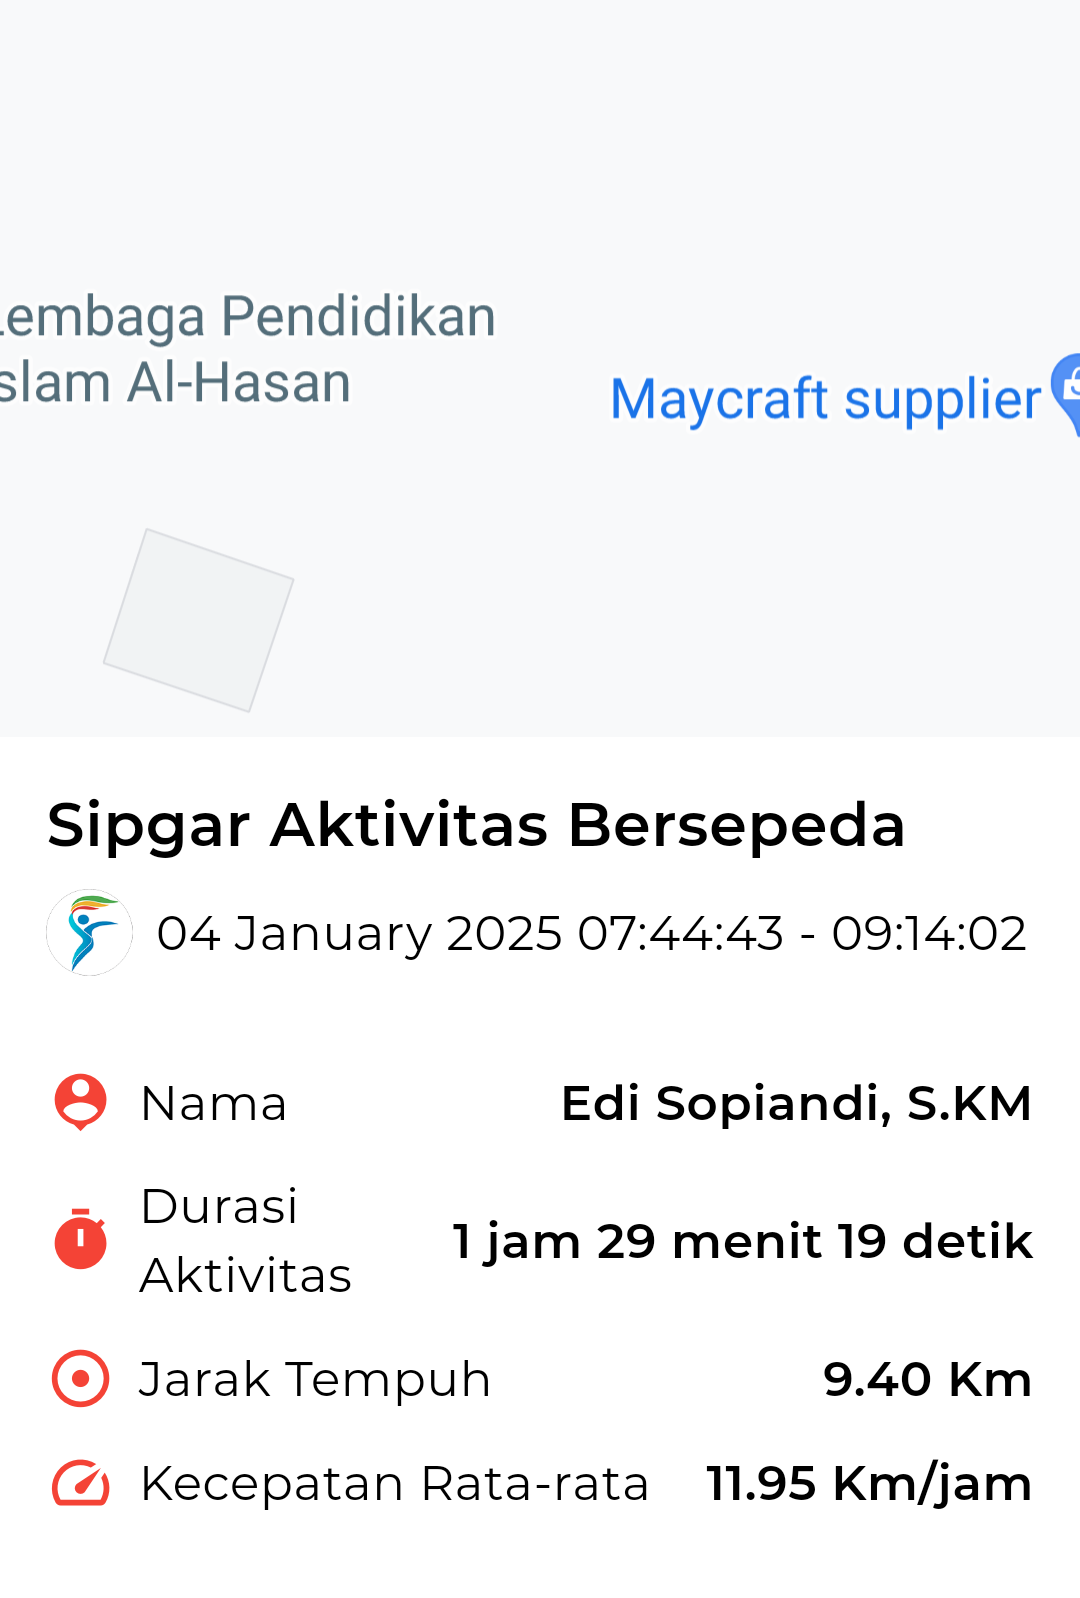Open Maycraft supplier place label on map
Screen dimensions: 1080x1598
click(825, 399)
